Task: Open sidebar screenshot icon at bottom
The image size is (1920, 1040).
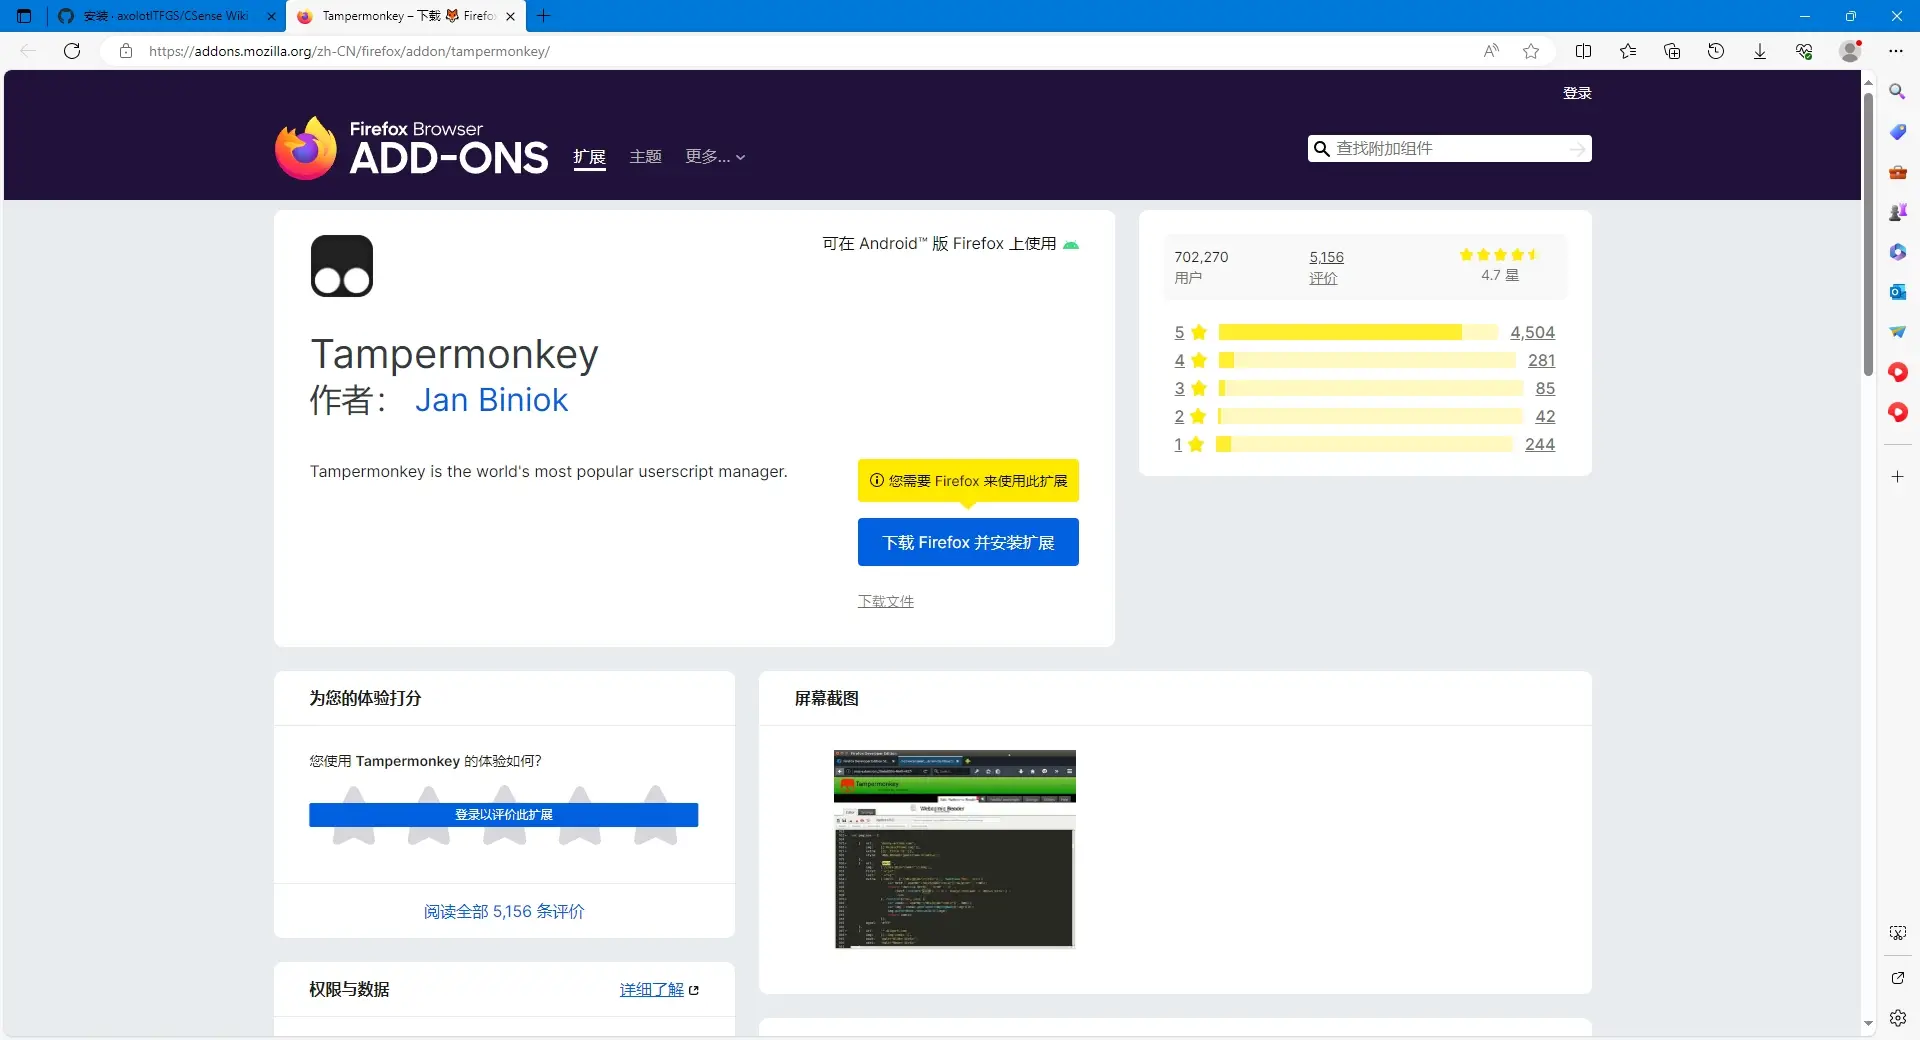Action: coord(1897,933)
